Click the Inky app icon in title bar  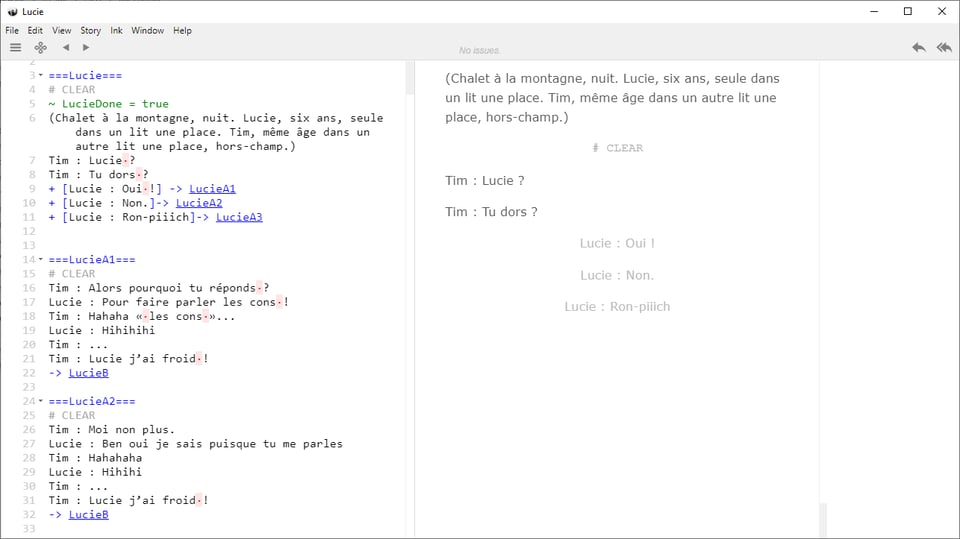point(11,11)
